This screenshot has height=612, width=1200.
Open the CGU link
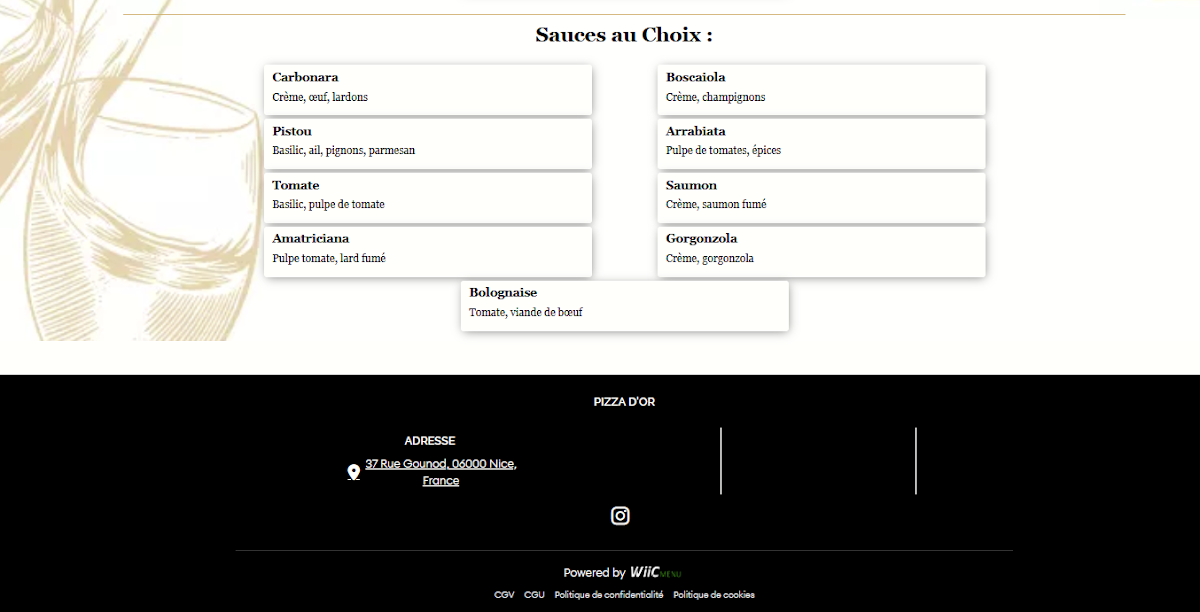click(534, 595)
